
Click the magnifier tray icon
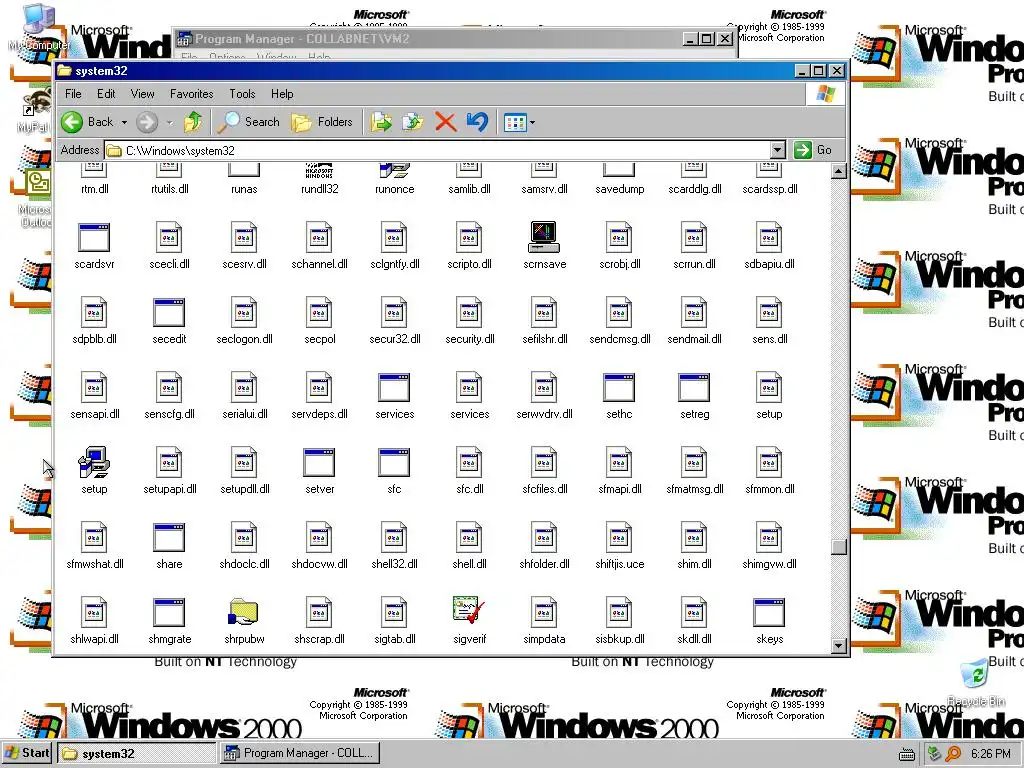pyautogui.click(x=953, y=754)
